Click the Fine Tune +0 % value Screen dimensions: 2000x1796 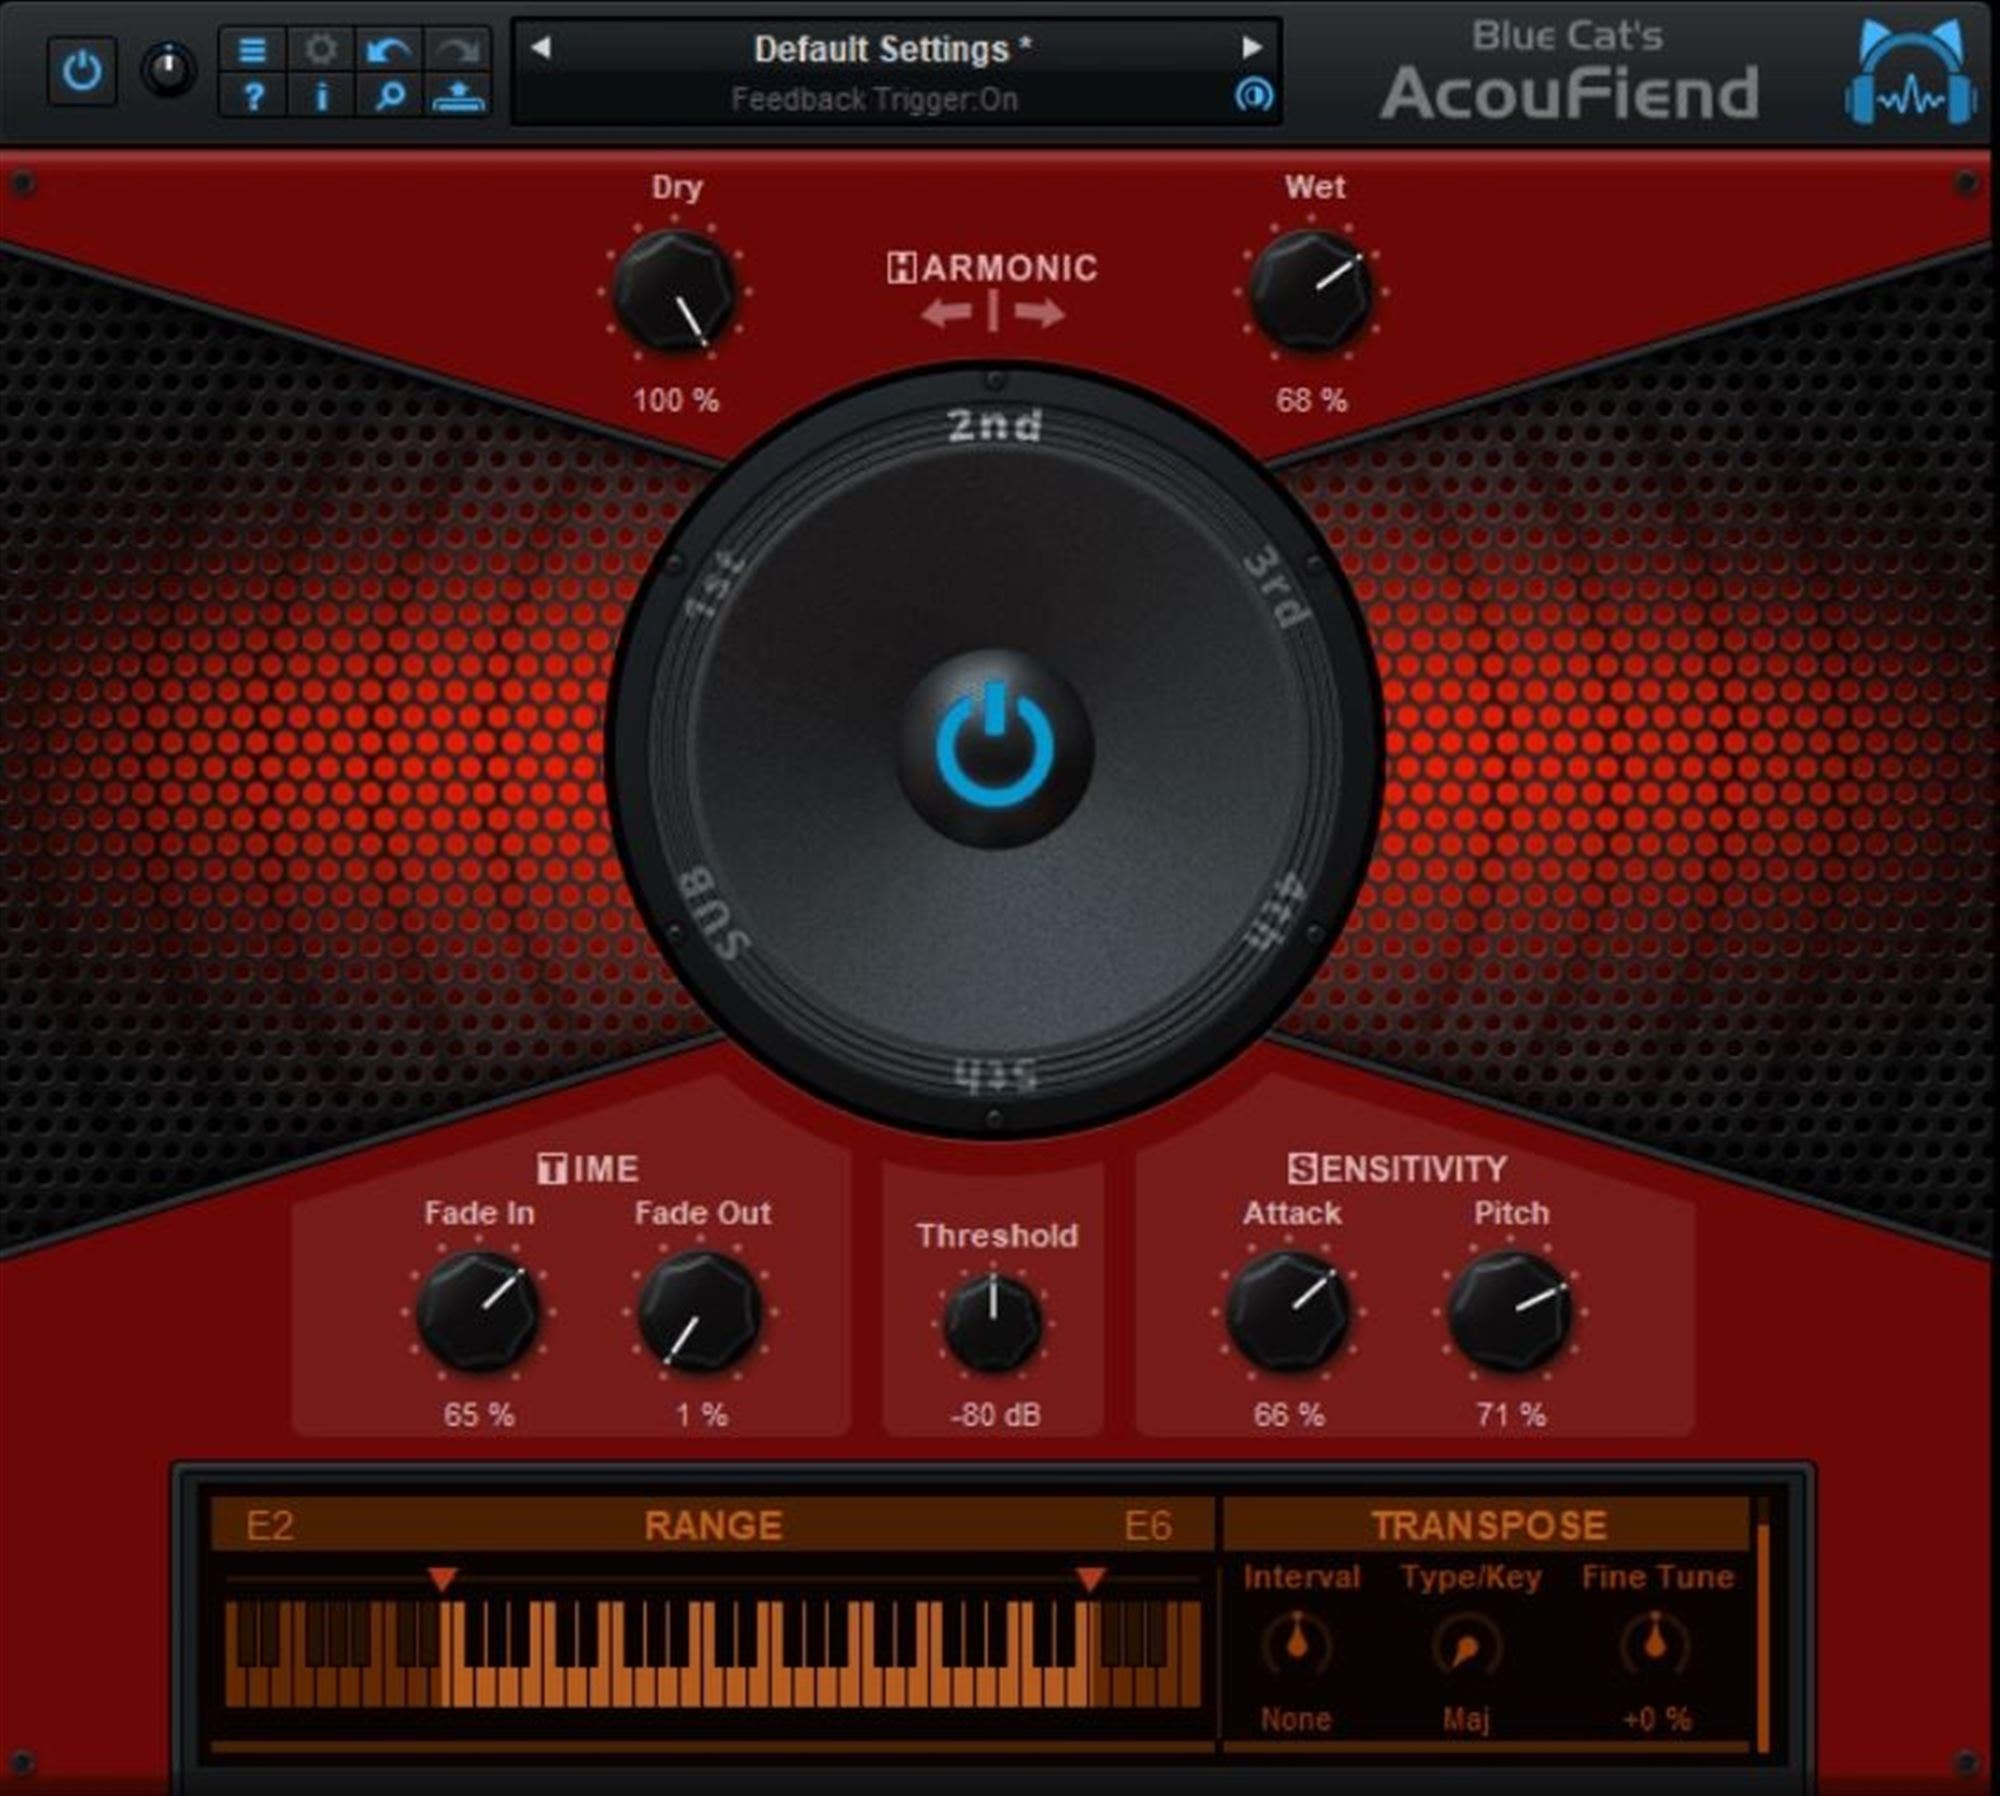[1657, 1719]
